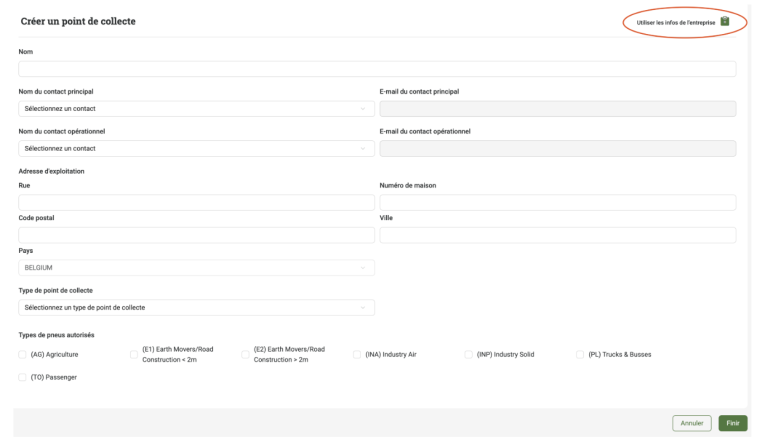The image size is (762, 448).
Task: Expand the operational contact selector
Action: [x=196, y=149]
